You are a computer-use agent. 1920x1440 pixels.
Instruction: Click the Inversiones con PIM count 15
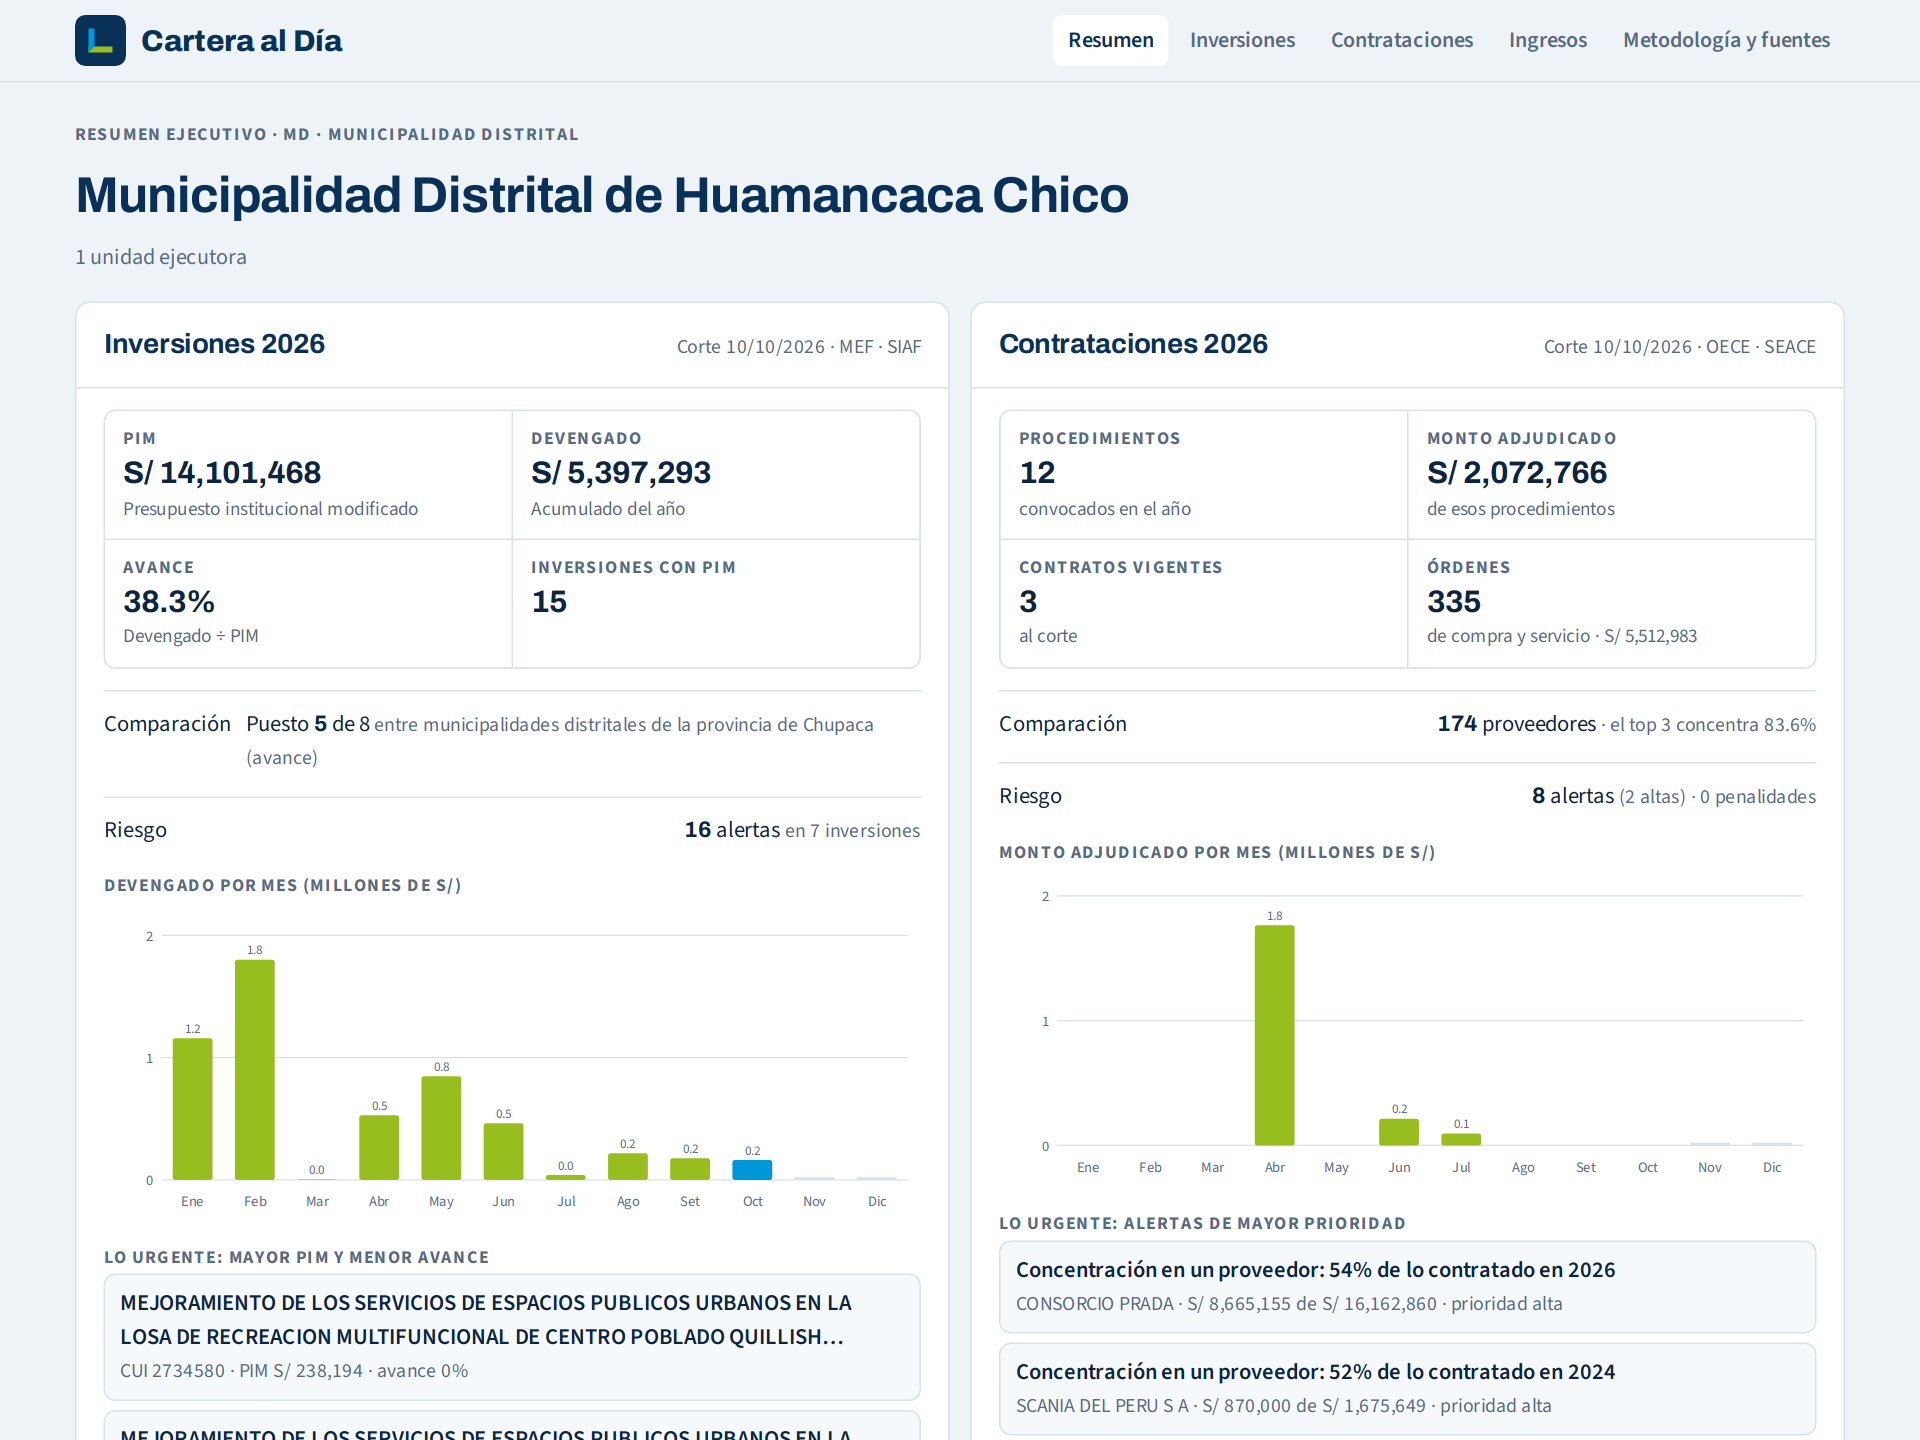(x=549, y=601)
